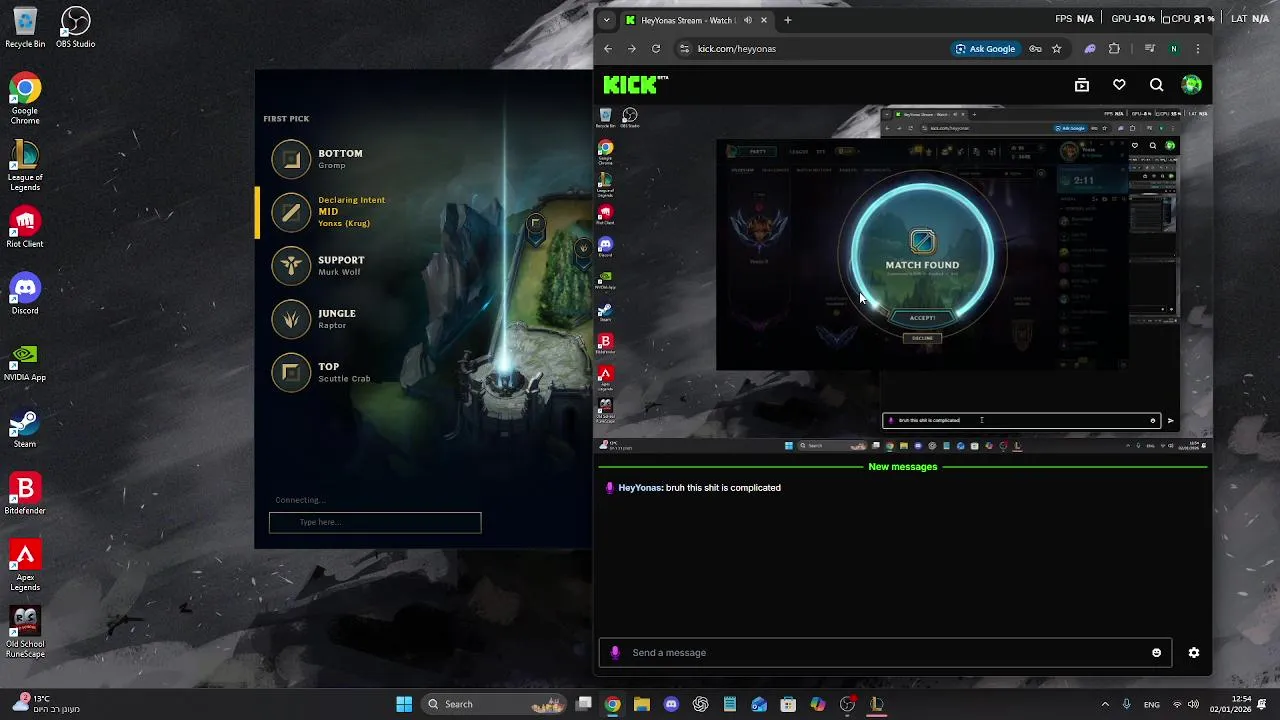
Task: Click the taskbar Search box
Action: pos(495,704)
